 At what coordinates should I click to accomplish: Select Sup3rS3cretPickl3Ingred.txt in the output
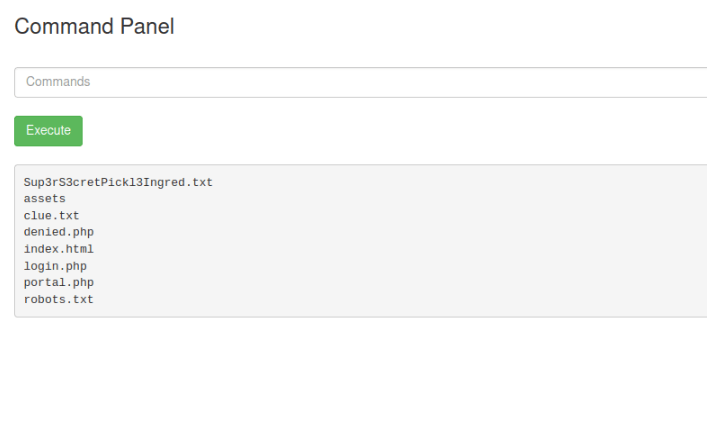pyautogui.click(x=118, y=182)
